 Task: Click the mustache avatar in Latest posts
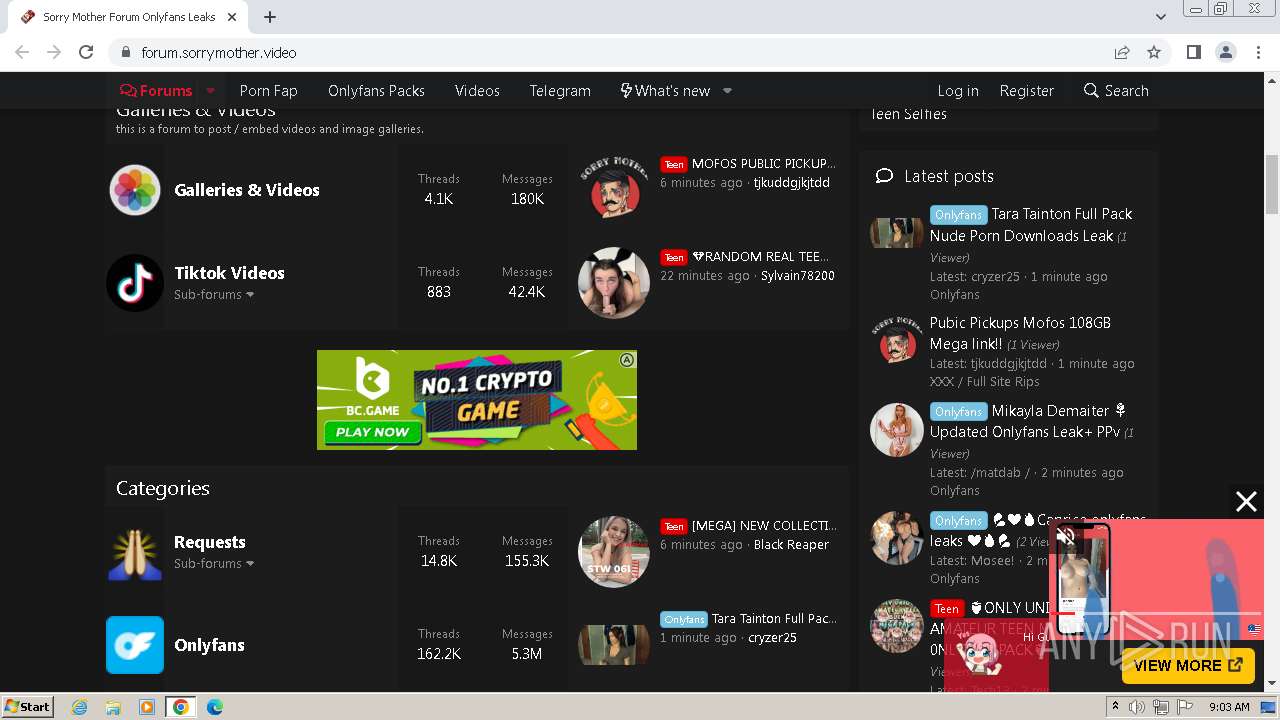pos(896,342)
